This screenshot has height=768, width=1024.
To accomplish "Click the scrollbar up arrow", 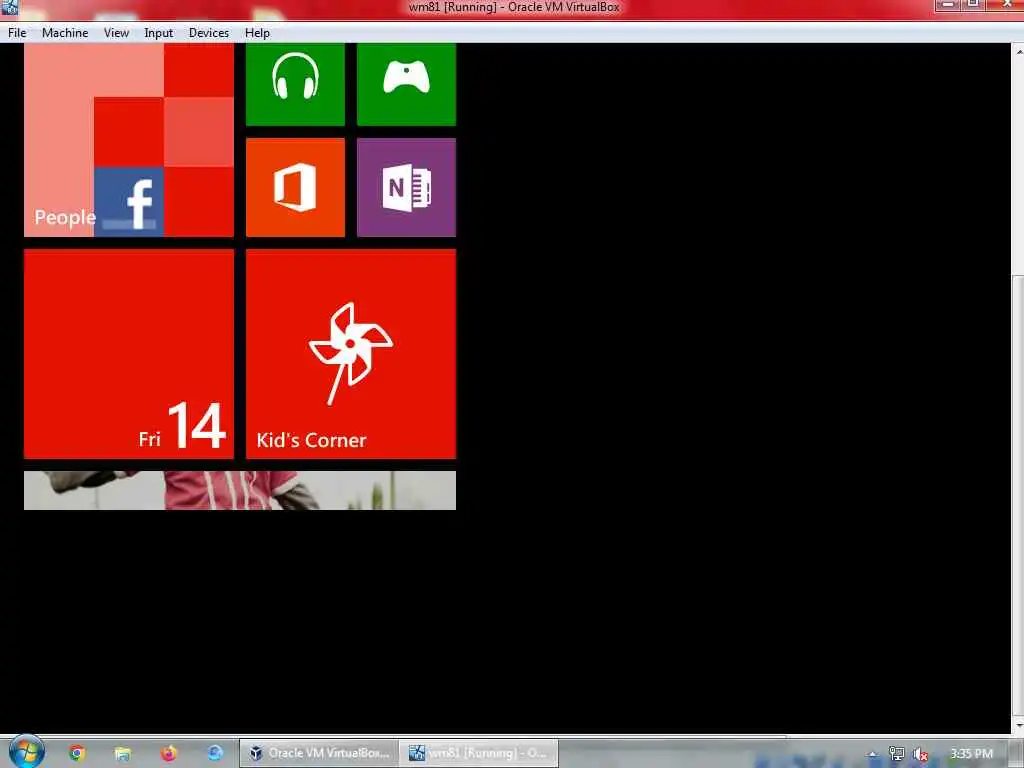I will pos(1019,51).
